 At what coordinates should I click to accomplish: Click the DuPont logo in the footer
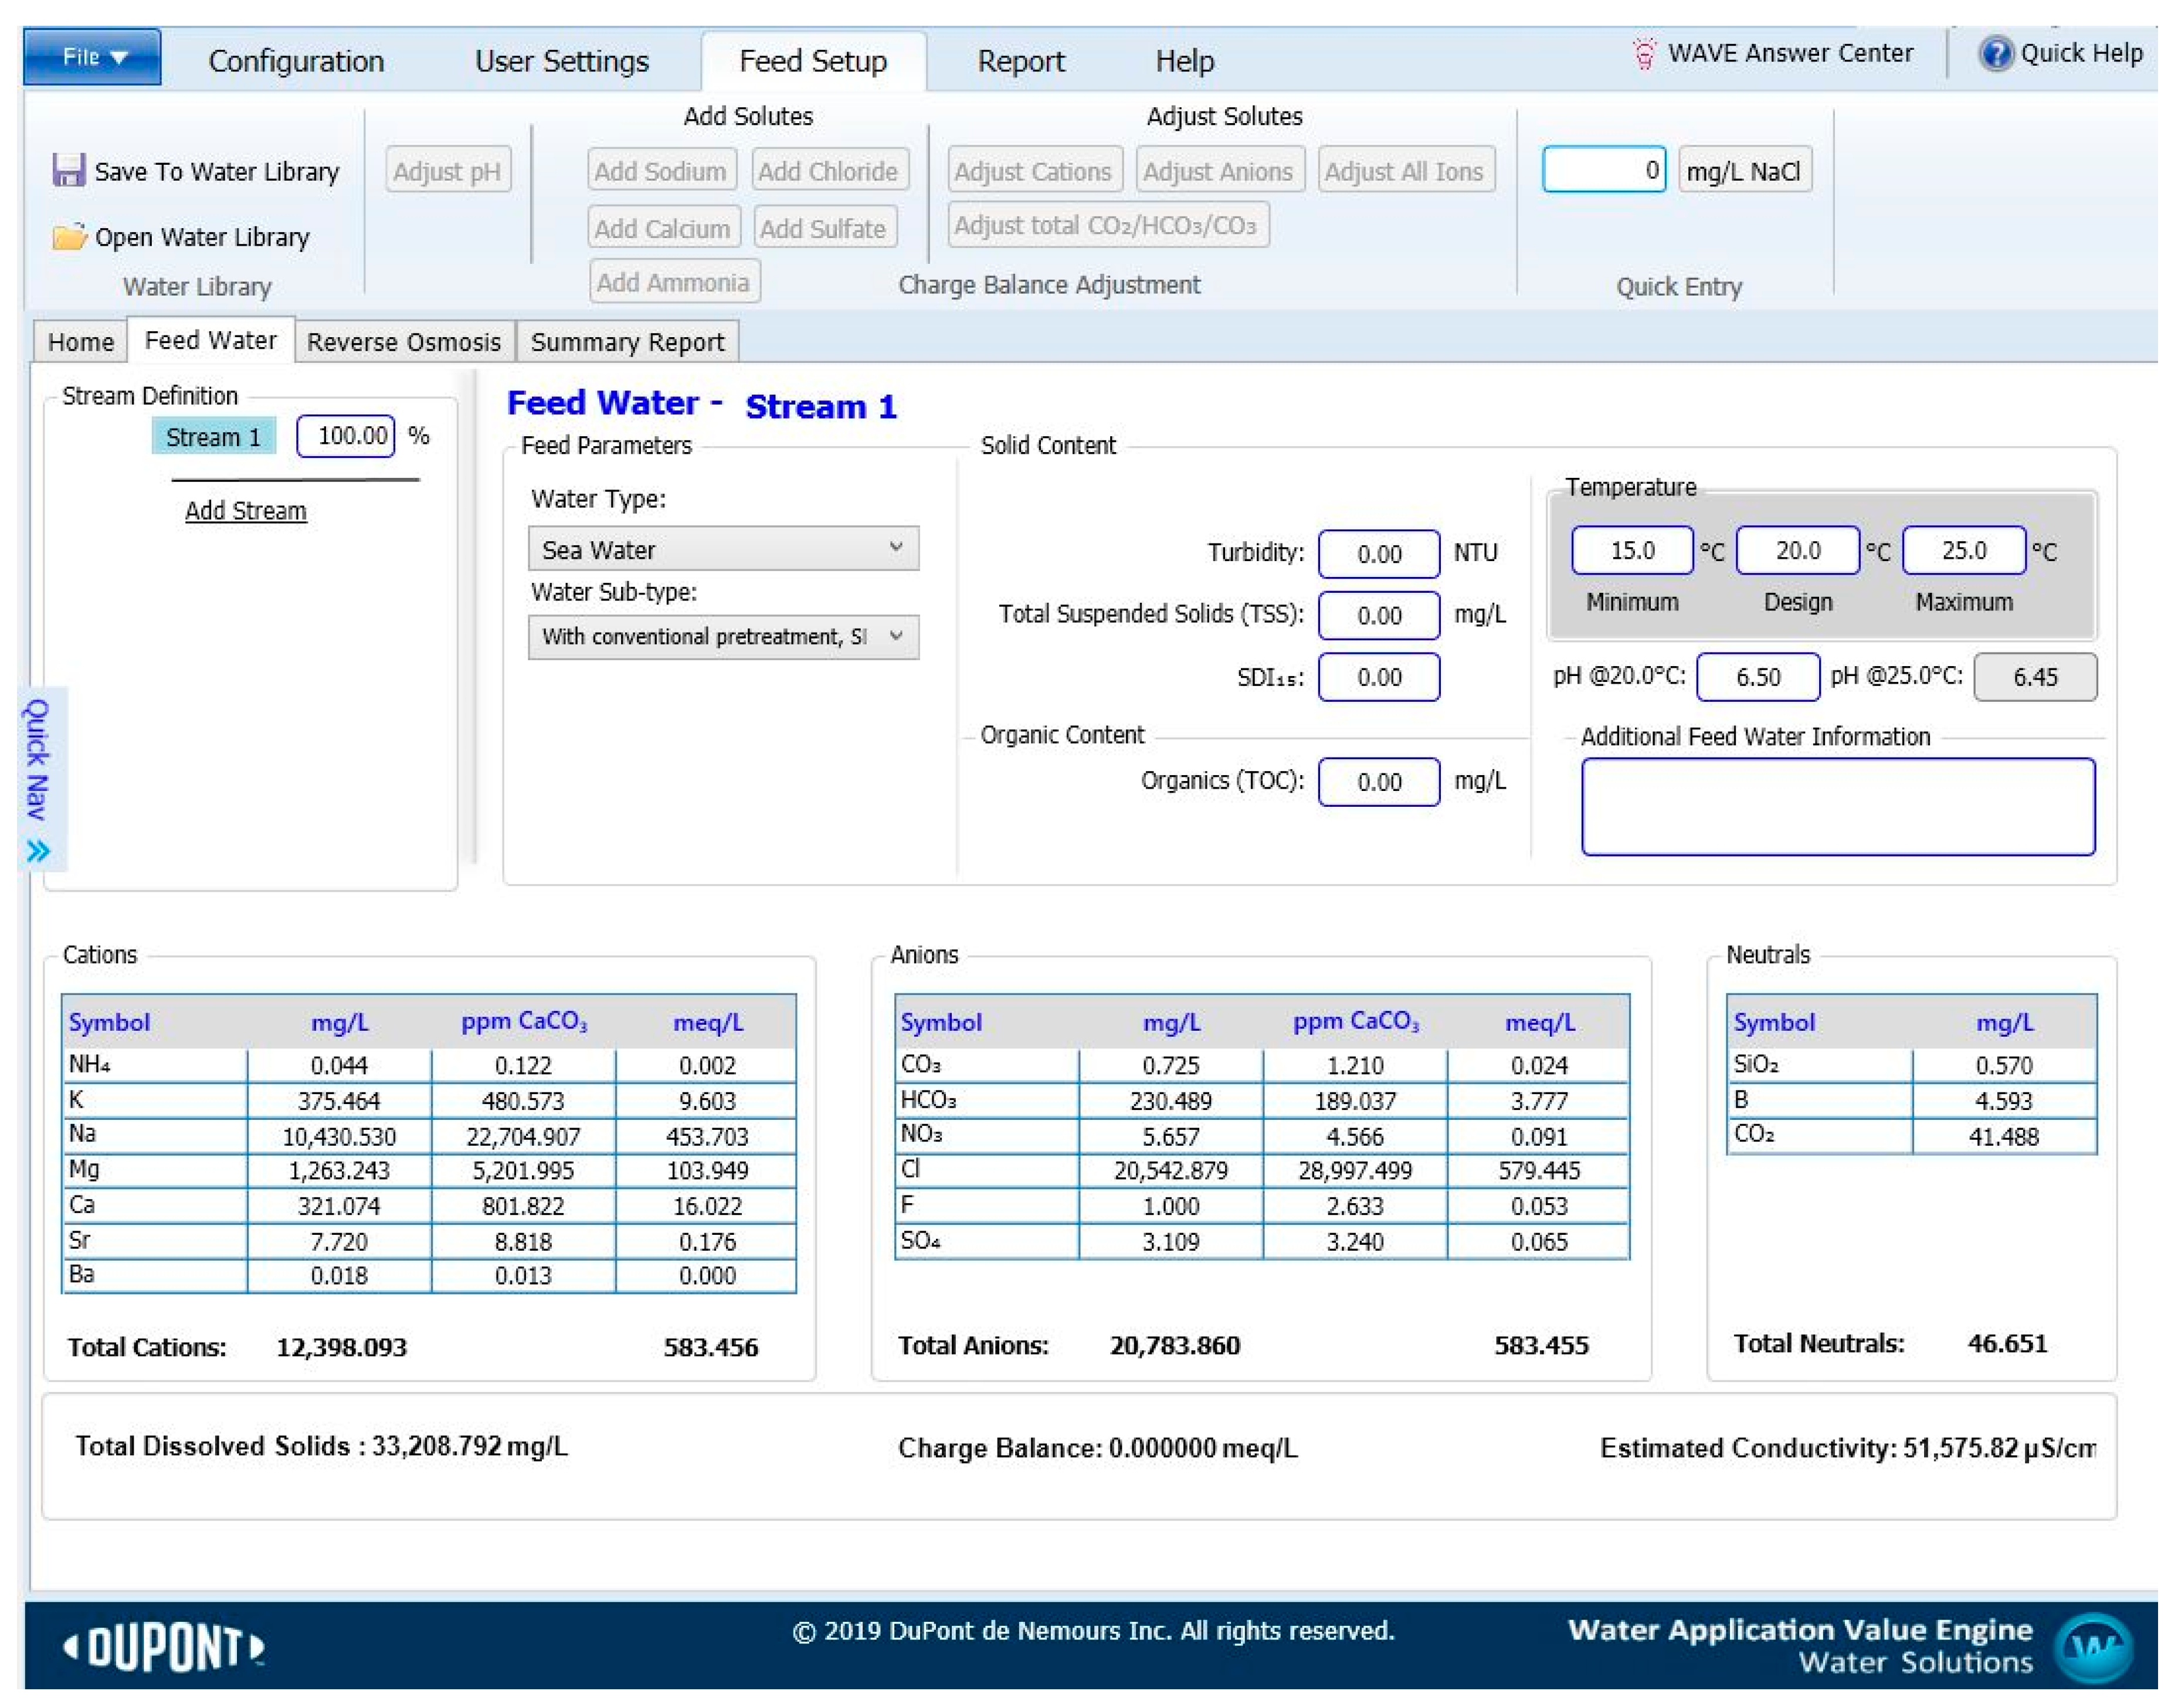point(165,1647)
